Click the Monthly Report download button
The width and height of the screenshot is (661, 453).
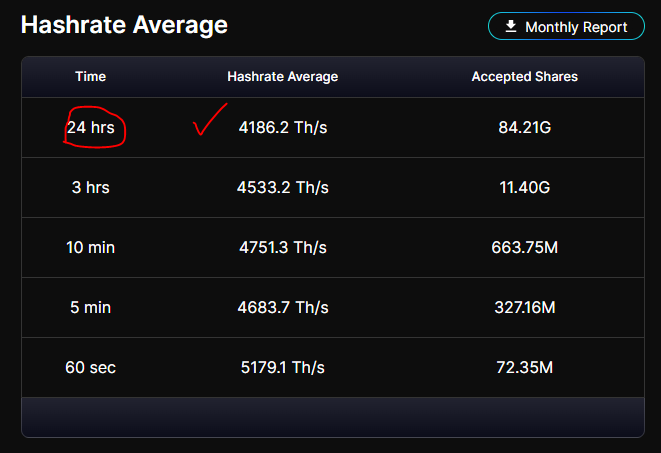pos(566,27)
